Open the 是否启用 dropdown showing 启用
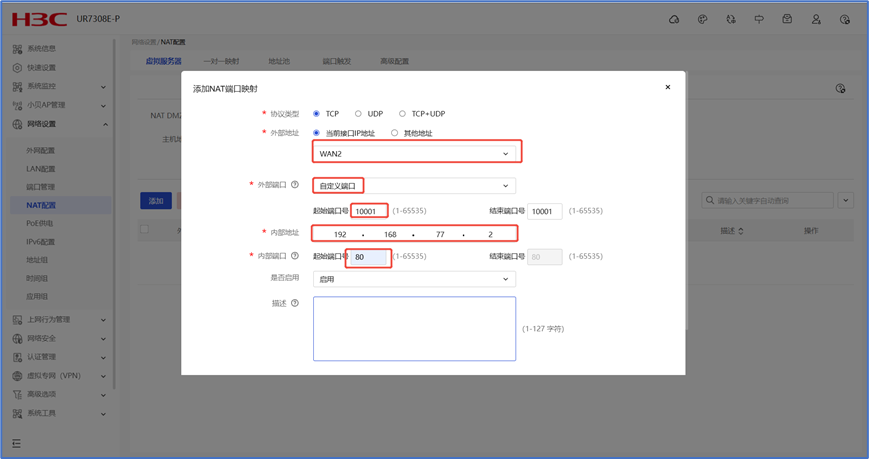Image resolution: width=869 pixels, height=459 pixels. tap(415, 279)
